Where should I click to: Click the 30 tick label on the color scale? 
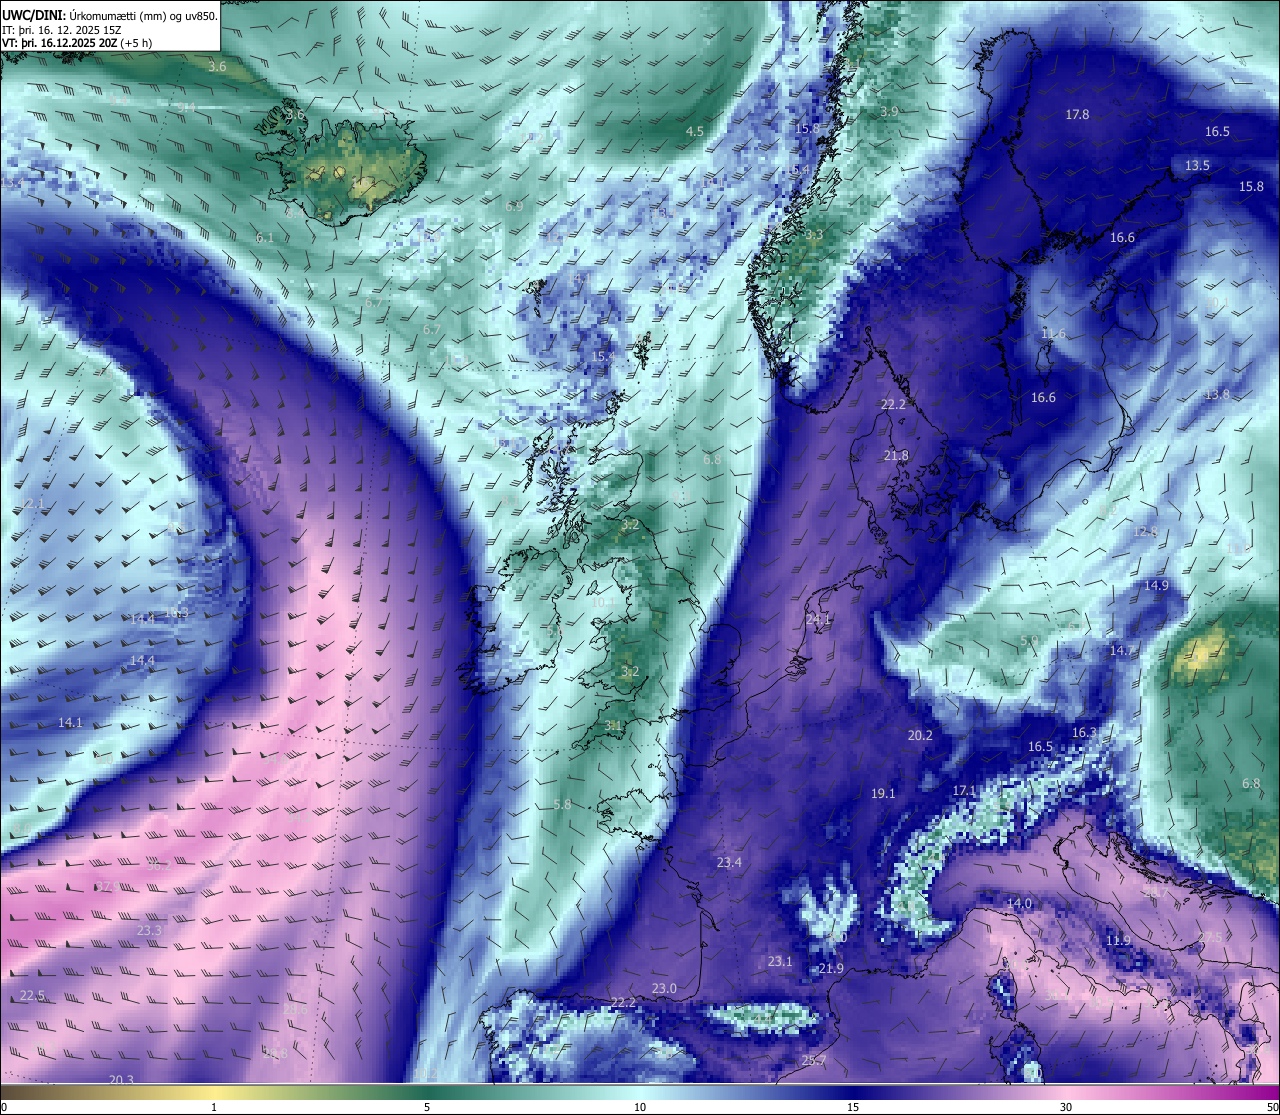point(1066,1107)
